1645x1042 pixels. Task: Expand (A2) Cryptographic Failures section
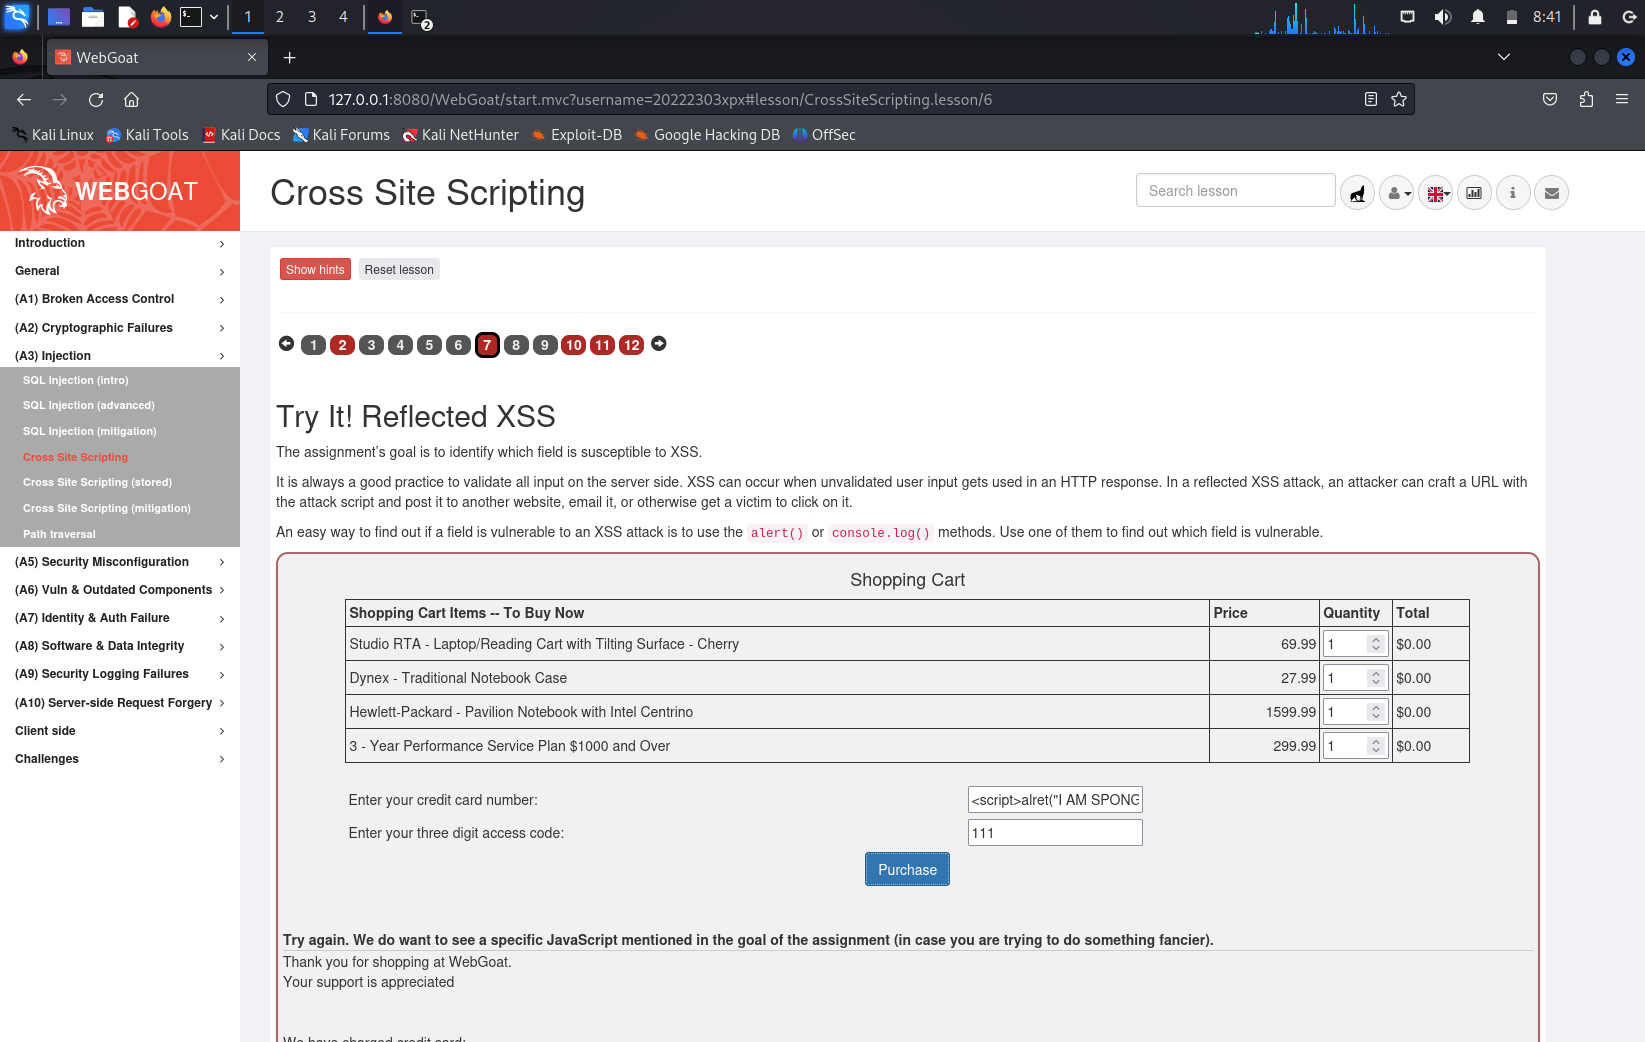(x=120, y=328)
